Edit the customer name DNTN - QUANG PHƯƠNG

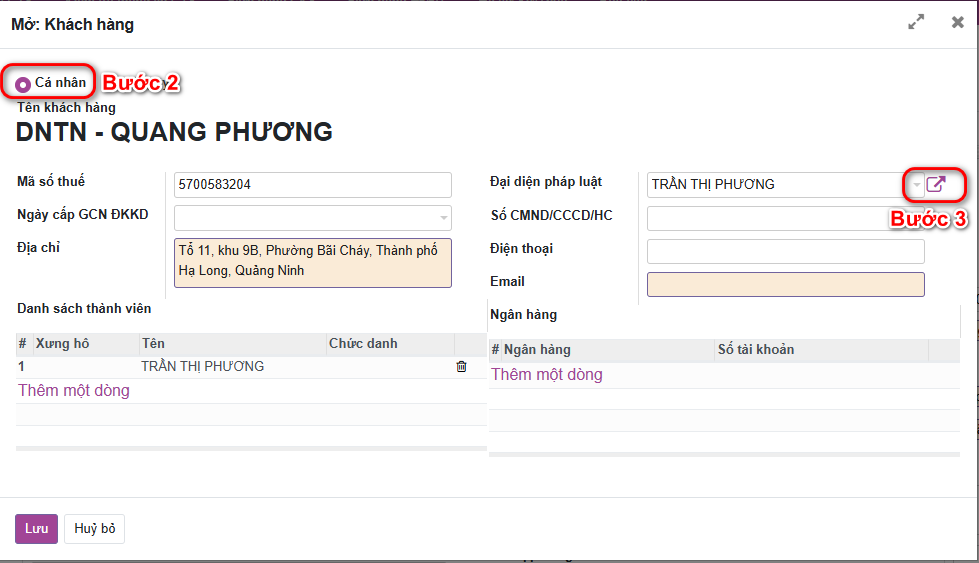pyautogui.click(x=174, y=132)
